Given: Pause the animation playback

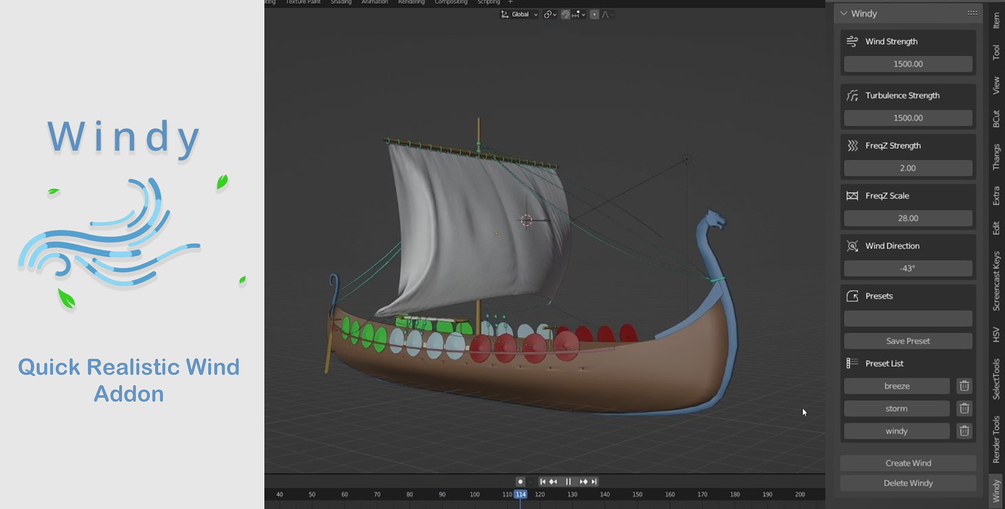Looking at the screenshot, I should tap(569, 481).
